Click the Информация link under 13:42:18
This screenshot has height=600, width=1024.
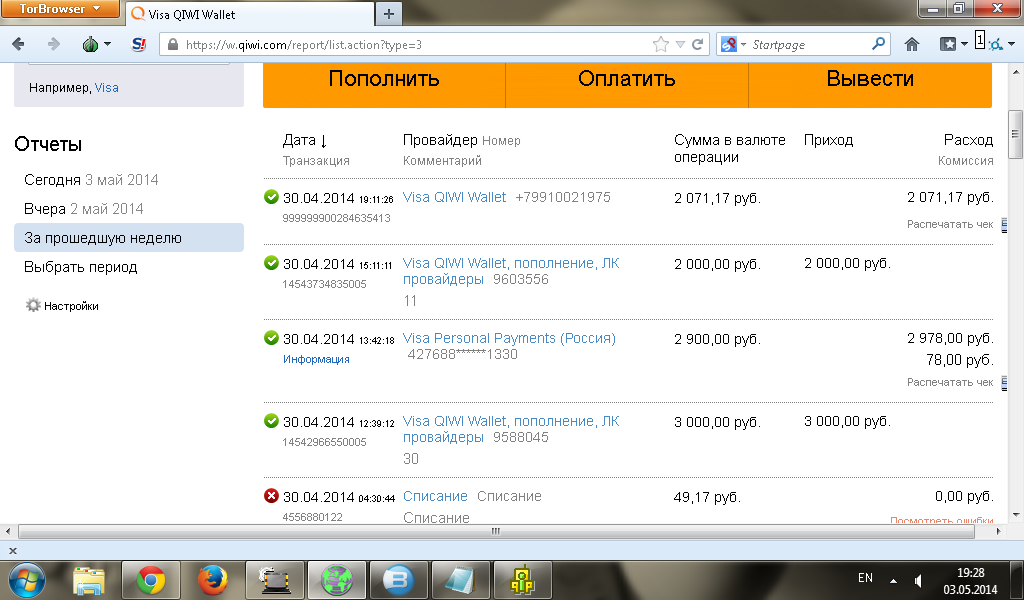(316, 359)
